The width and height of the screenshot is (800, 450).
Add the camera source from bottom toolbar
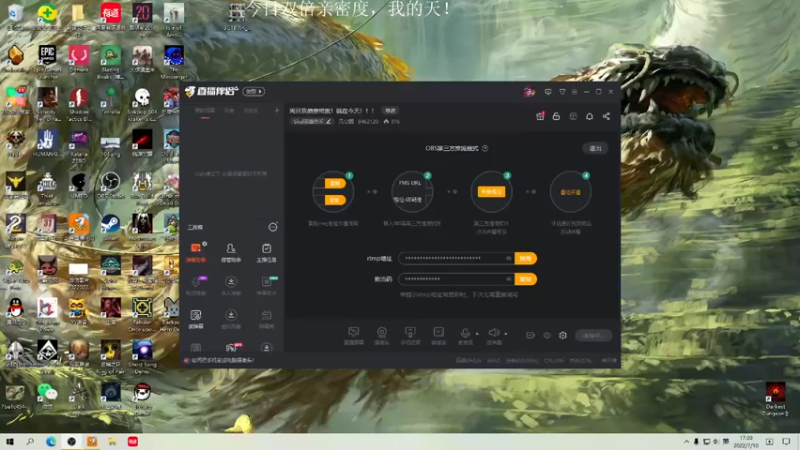(382, 335)
